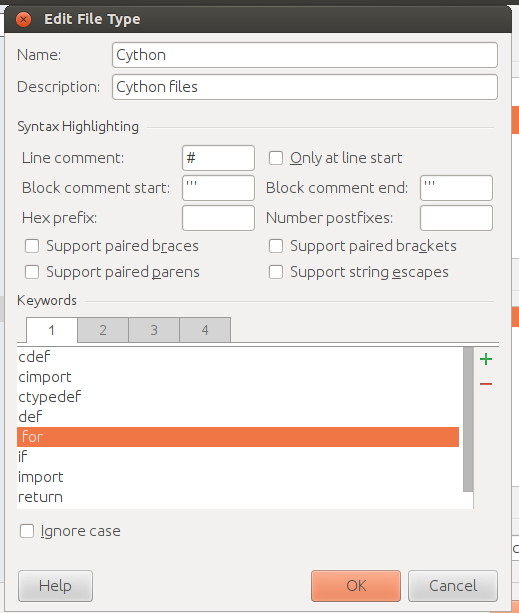Enable Only at line start checkbox

[x=276, y=158]
